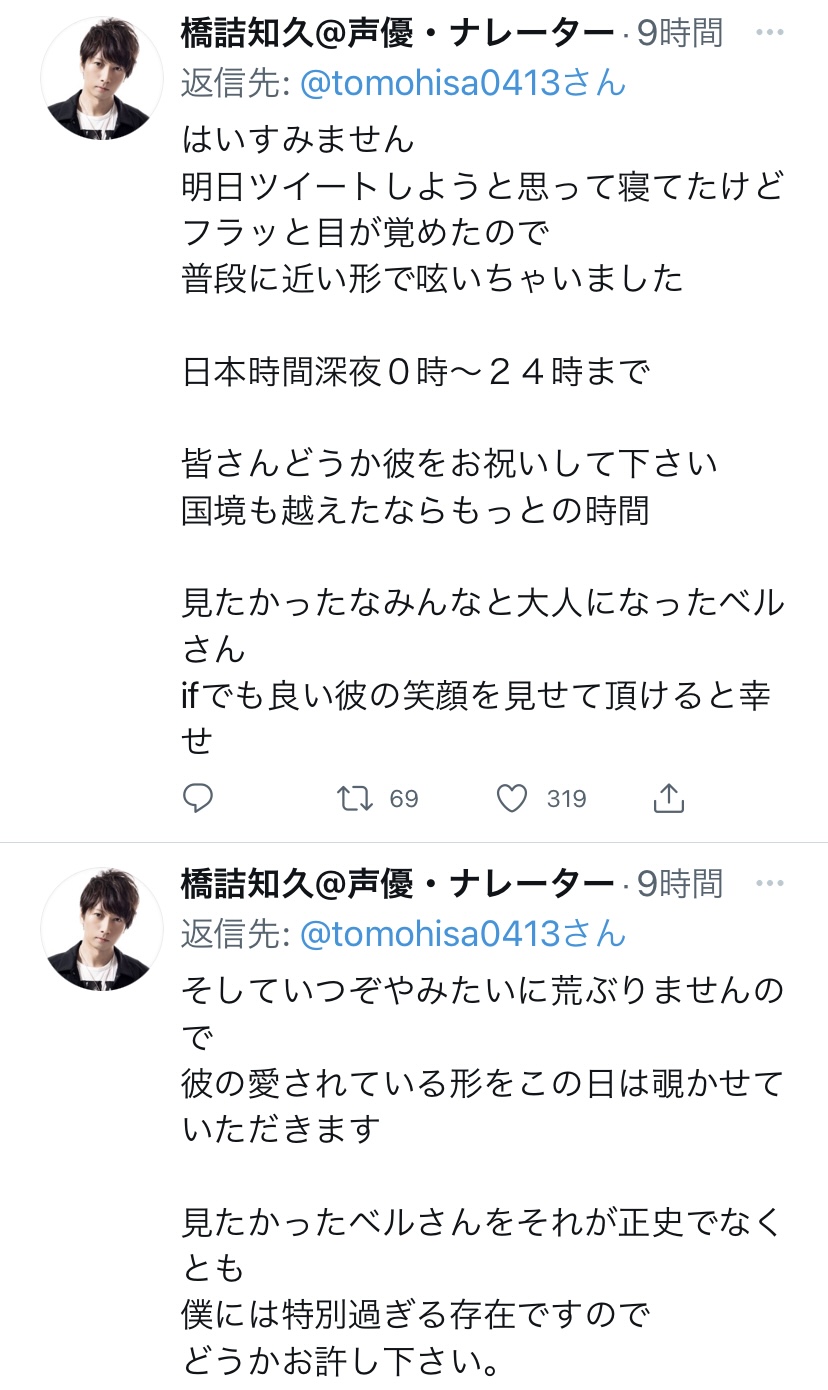Tap the like count 319
This screenshot has width=828, height=1390.
click(566, 799)
